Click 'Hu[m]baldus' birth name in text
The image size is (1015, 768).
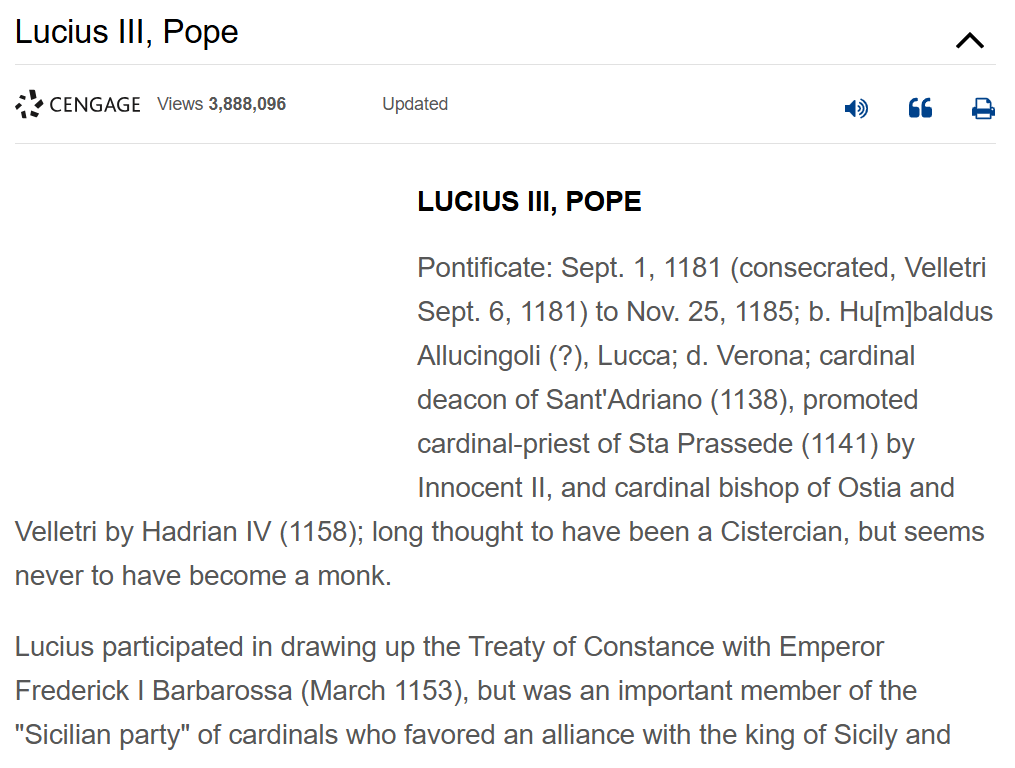[x=915, y=311]
